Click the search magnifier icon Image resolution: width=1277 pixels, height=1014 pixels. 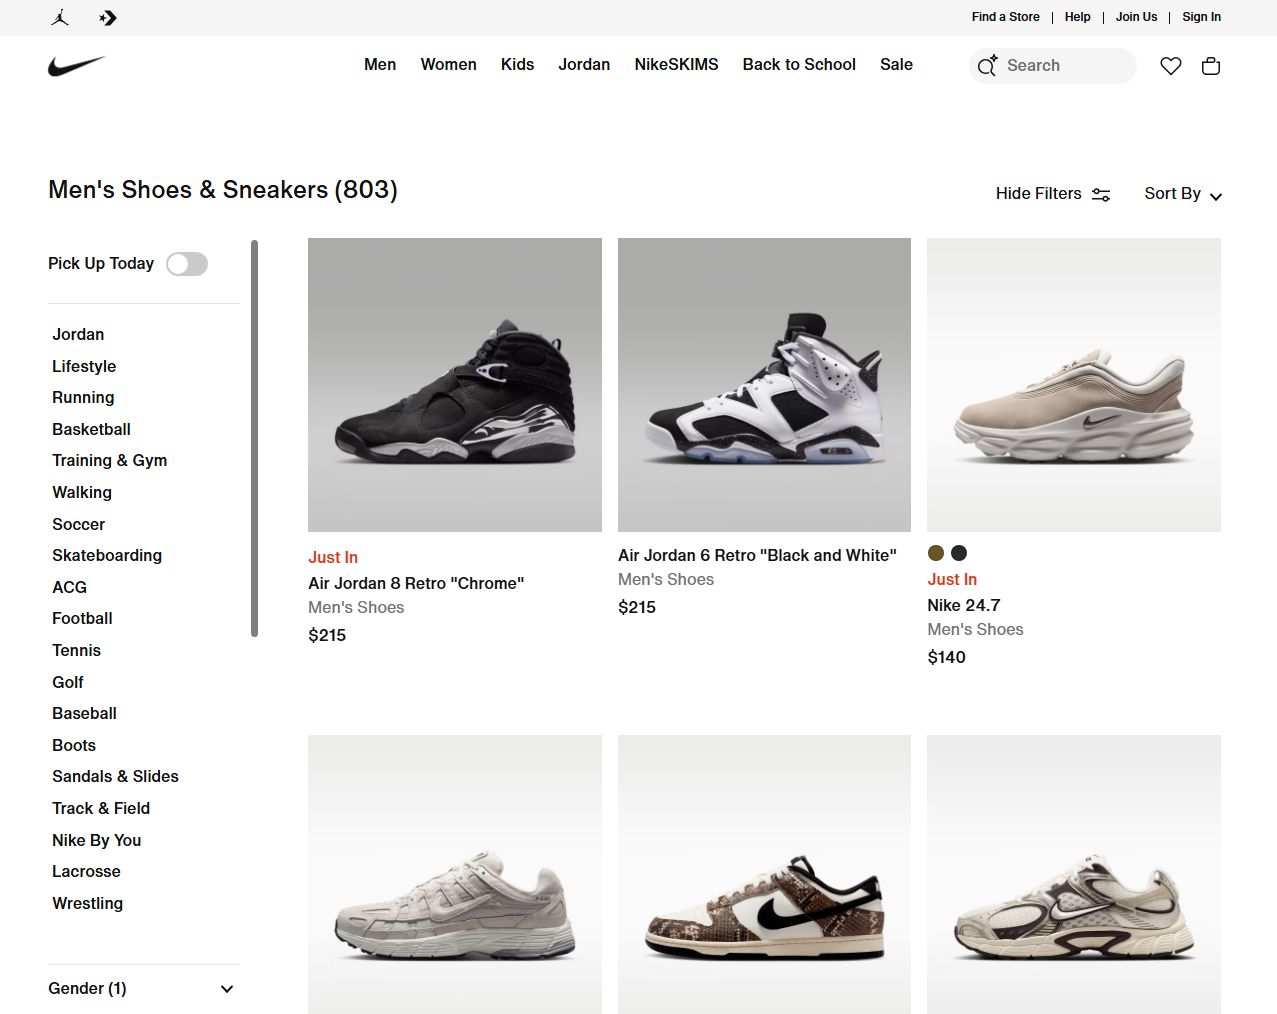[x=987, y=66]
